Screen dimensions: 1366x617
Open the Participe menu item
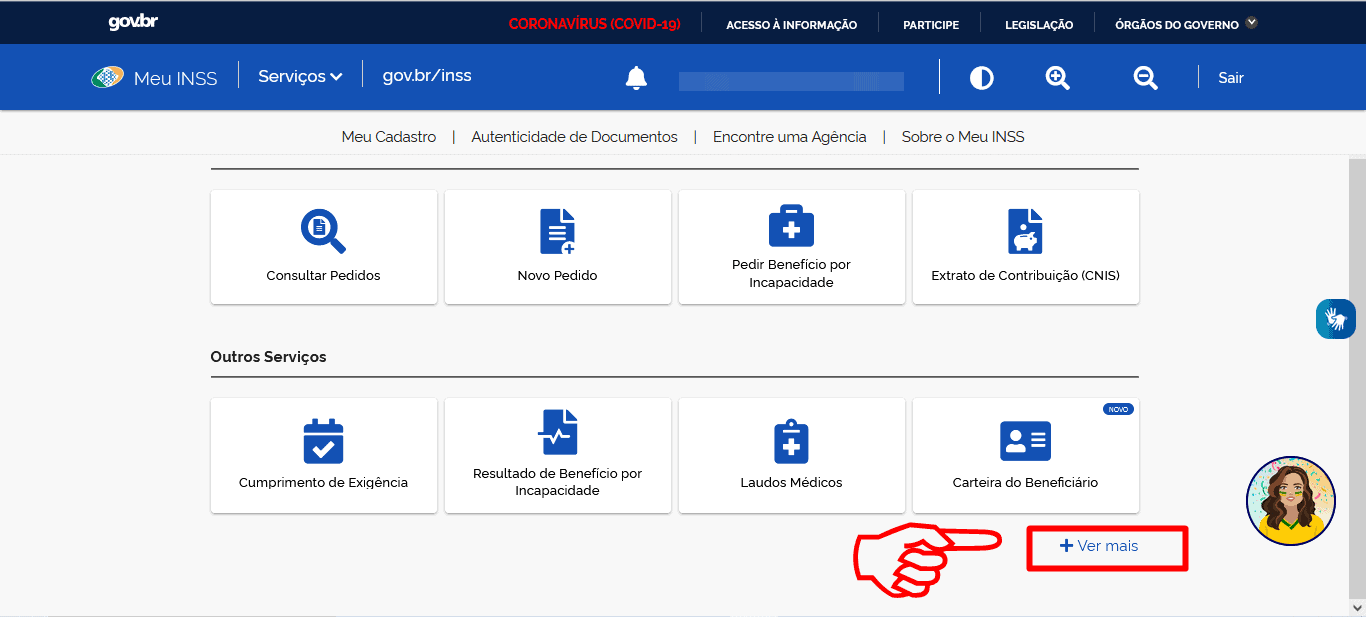coord(930,25)
